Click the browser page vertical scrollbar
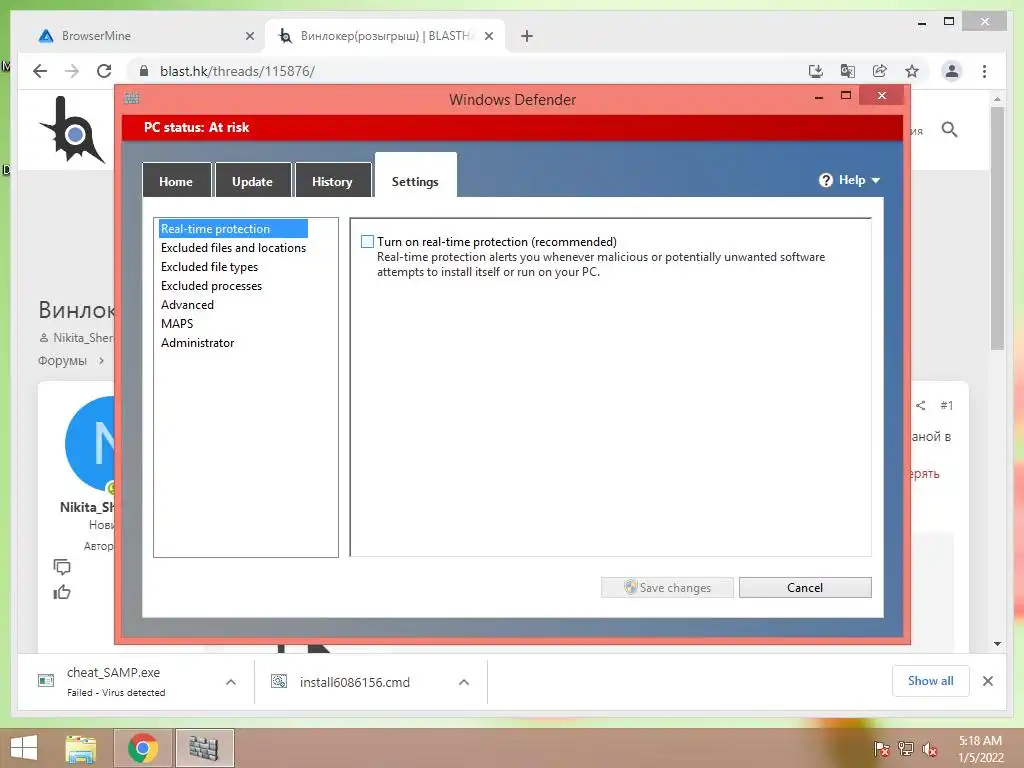 pyautogui.click(x=997, y=229)
